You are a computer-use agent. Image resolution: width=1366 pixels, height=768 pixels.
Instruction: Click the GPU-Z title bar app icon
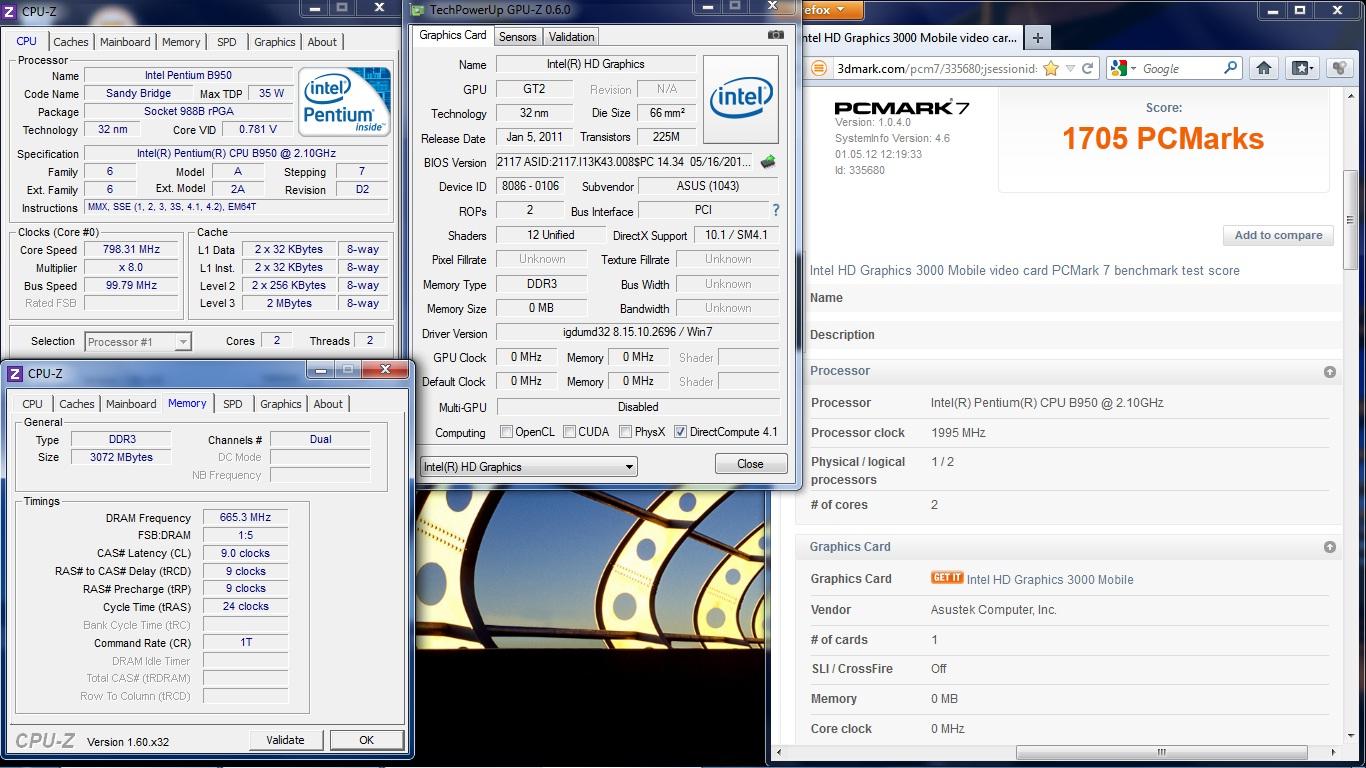pos(418,10)
